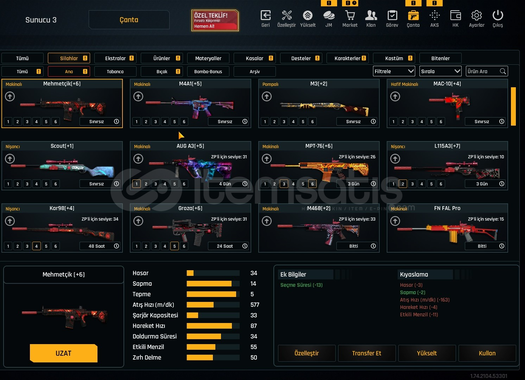Viewport: 525px width, 380px height.
Task: Click the UZAT button
Action: point(64,353)
